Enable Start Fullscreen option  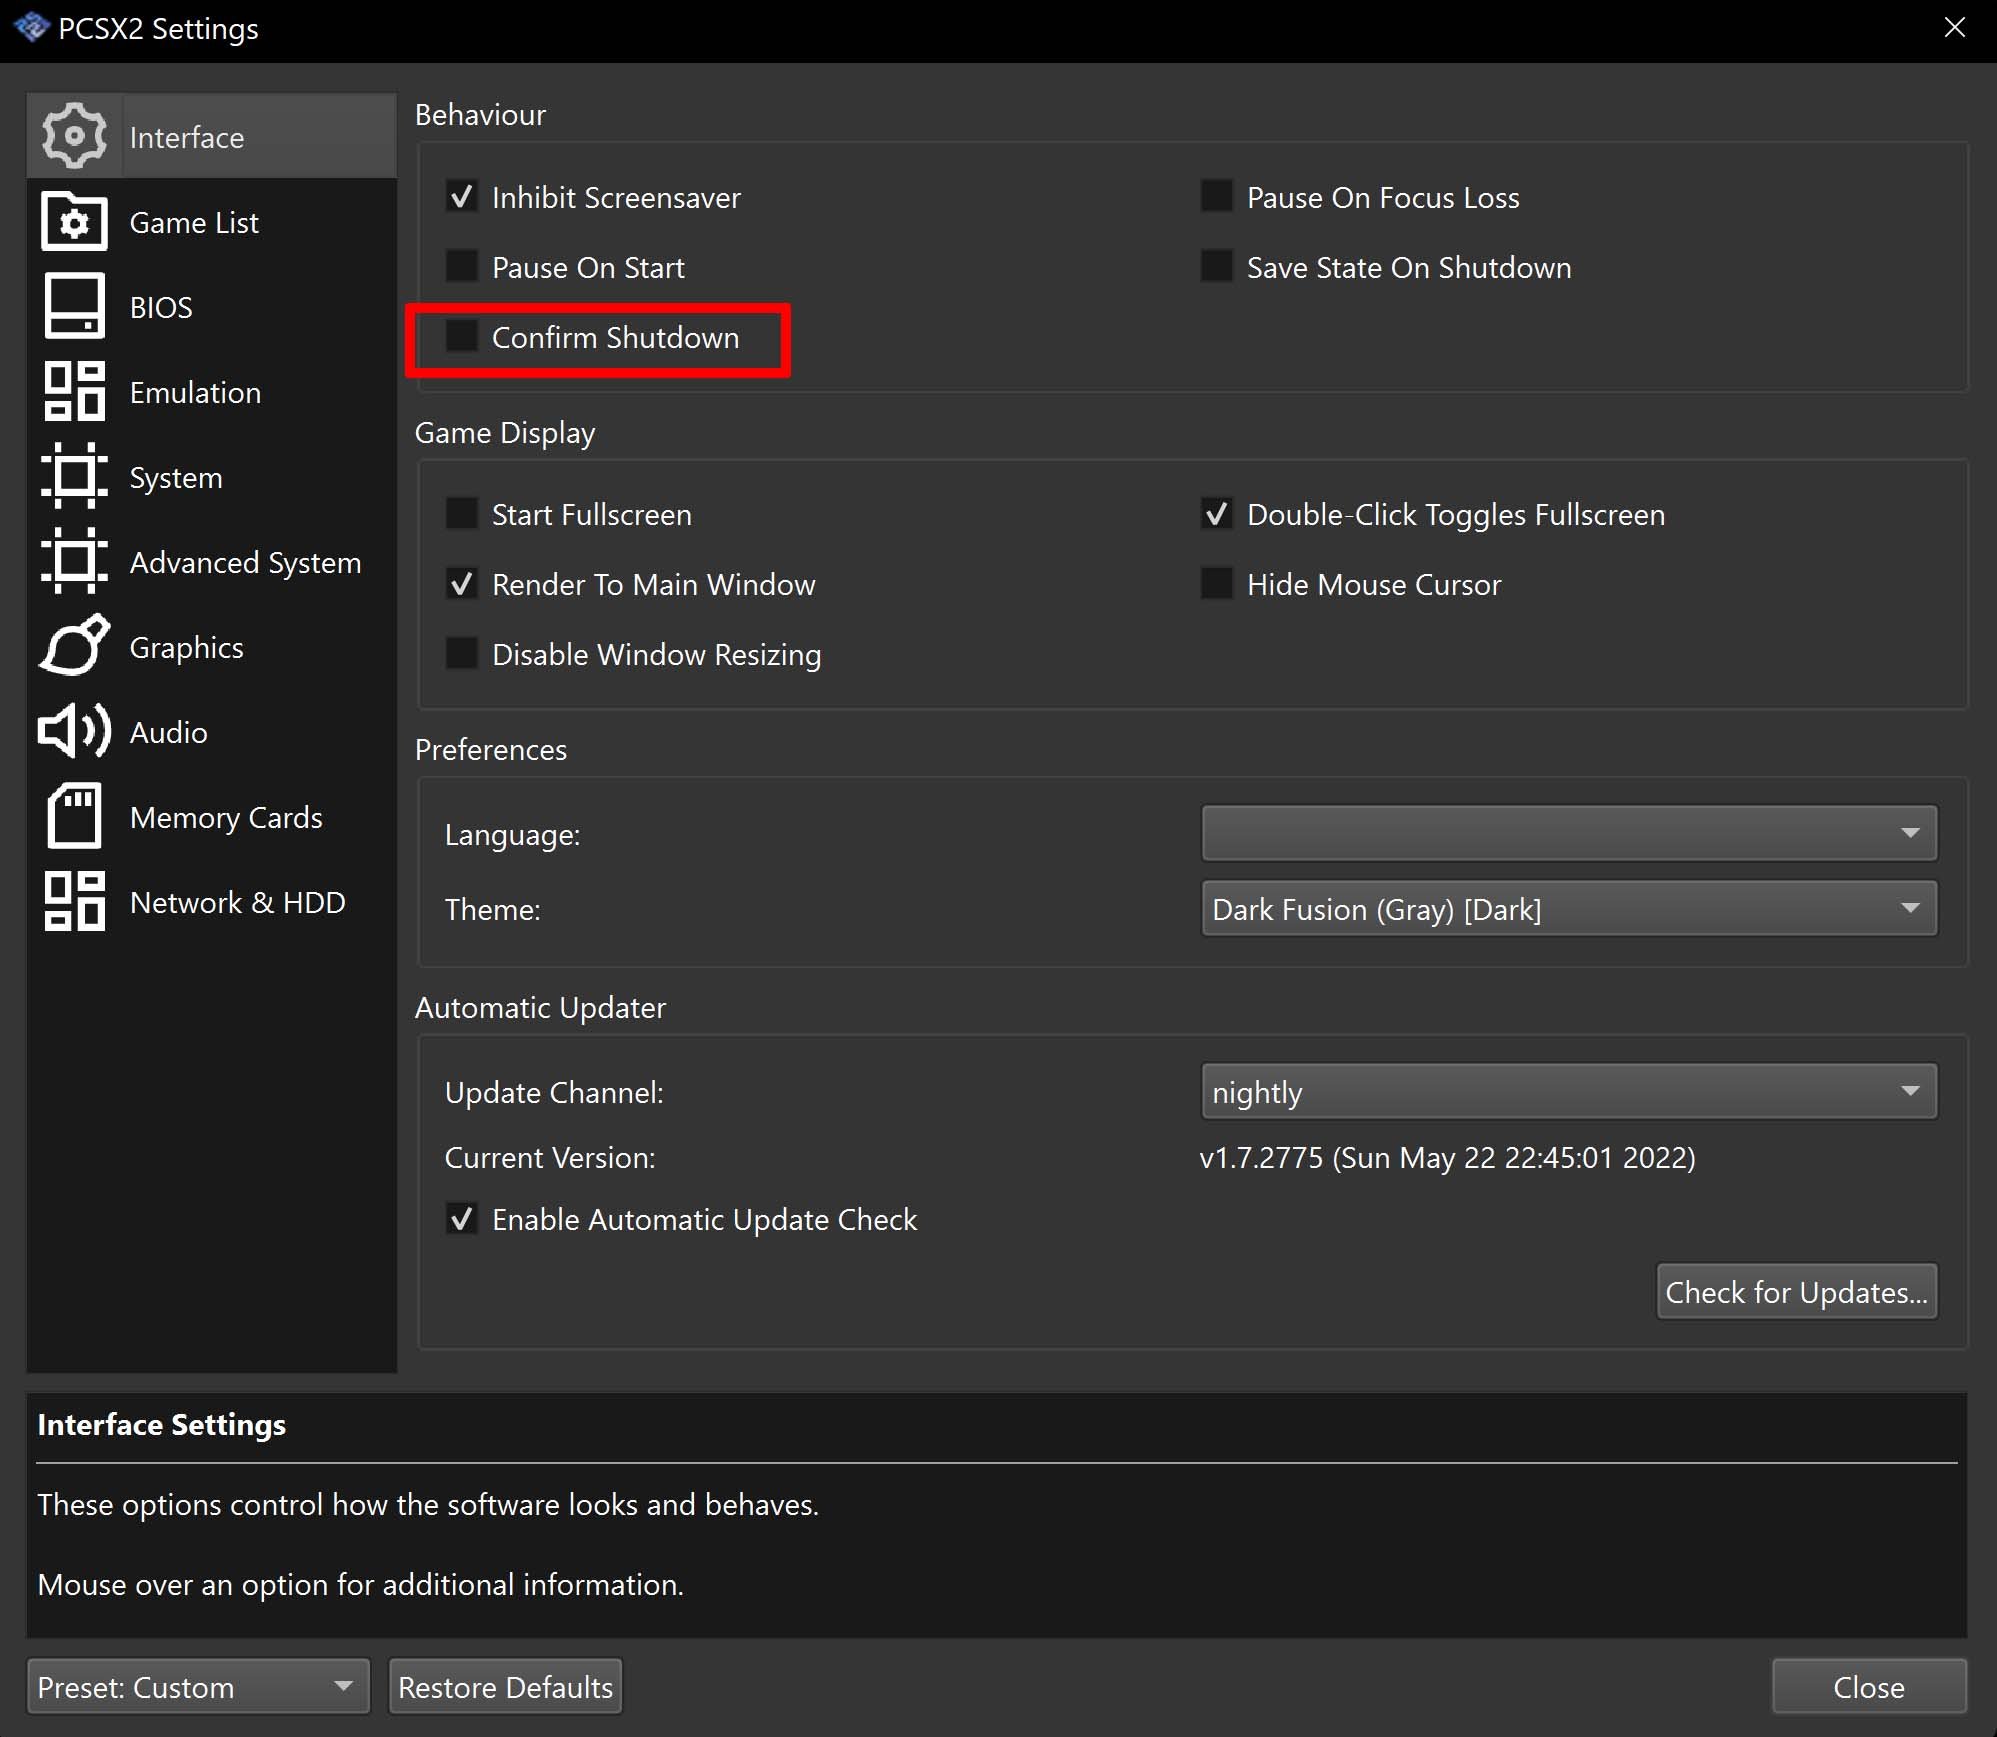coord(461,514)
